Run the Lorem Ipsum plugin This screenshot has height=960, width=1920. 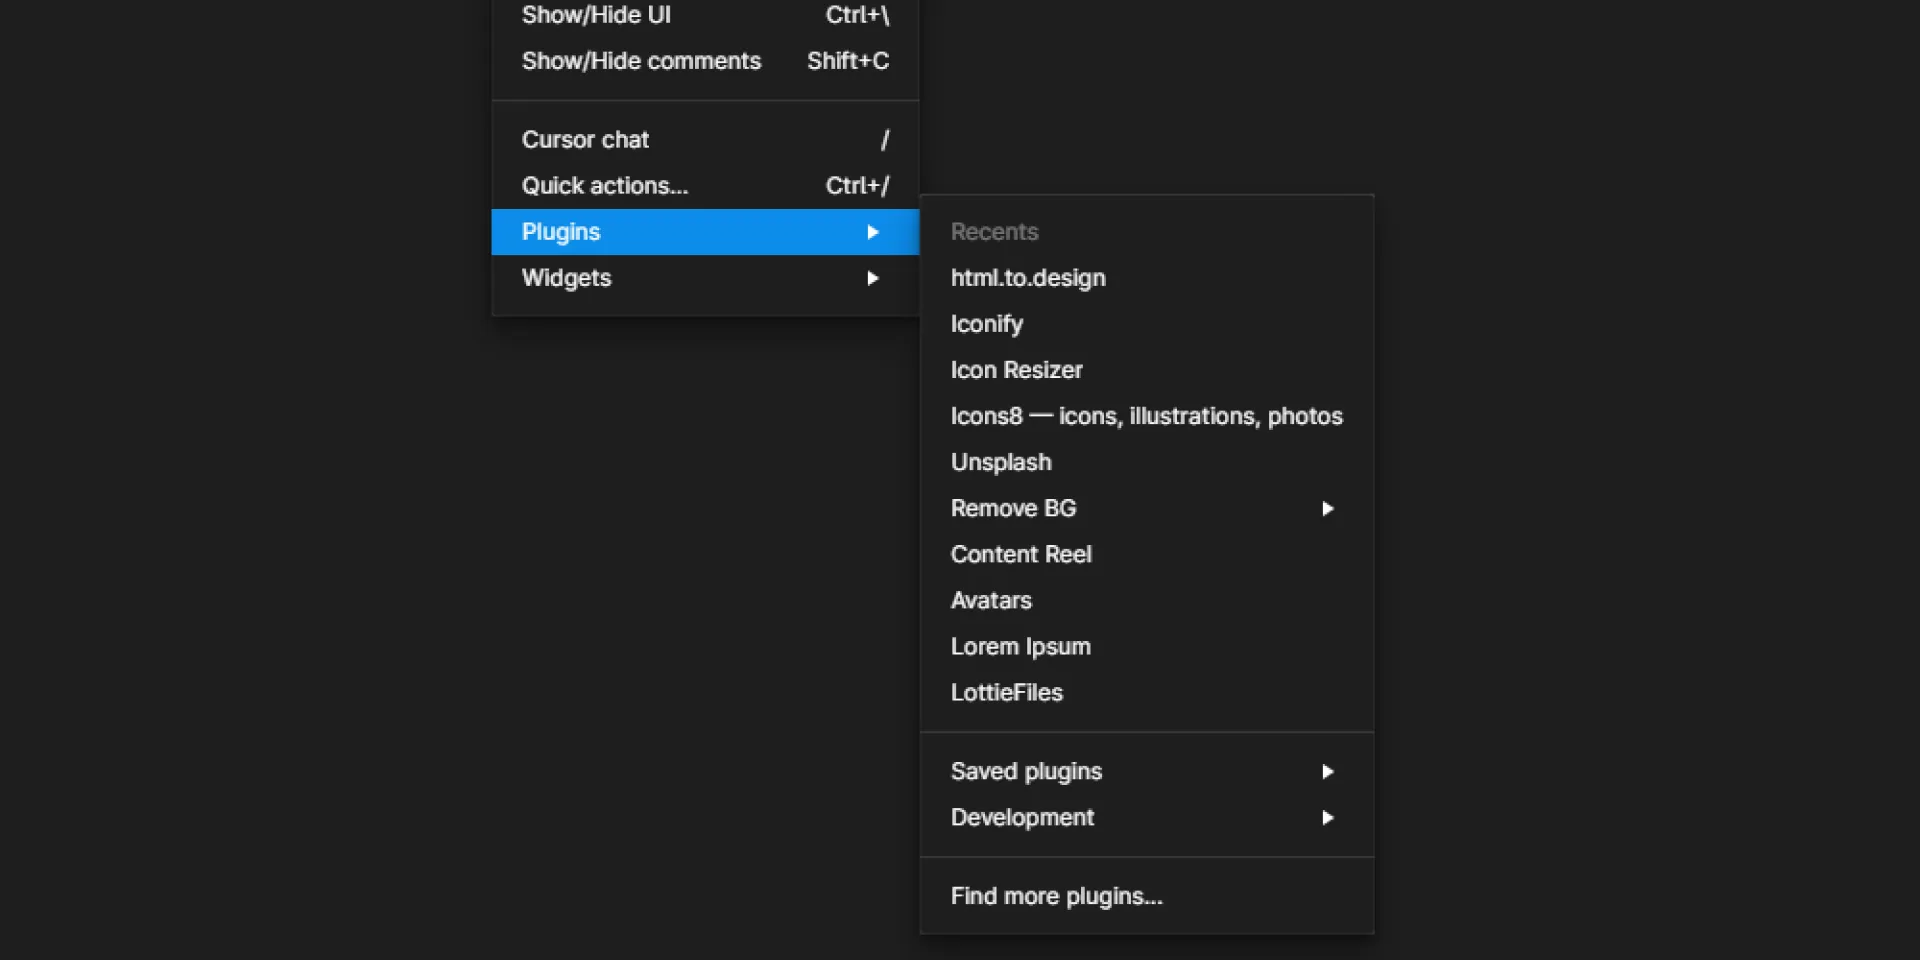pos(1147,646)
